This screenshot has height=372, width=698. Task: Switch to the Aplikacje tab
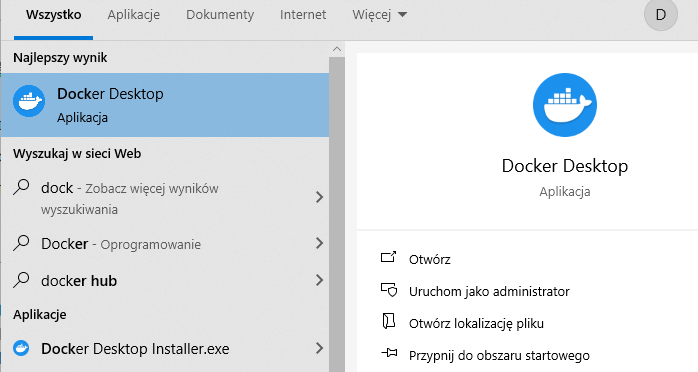(x=134, y=15)
